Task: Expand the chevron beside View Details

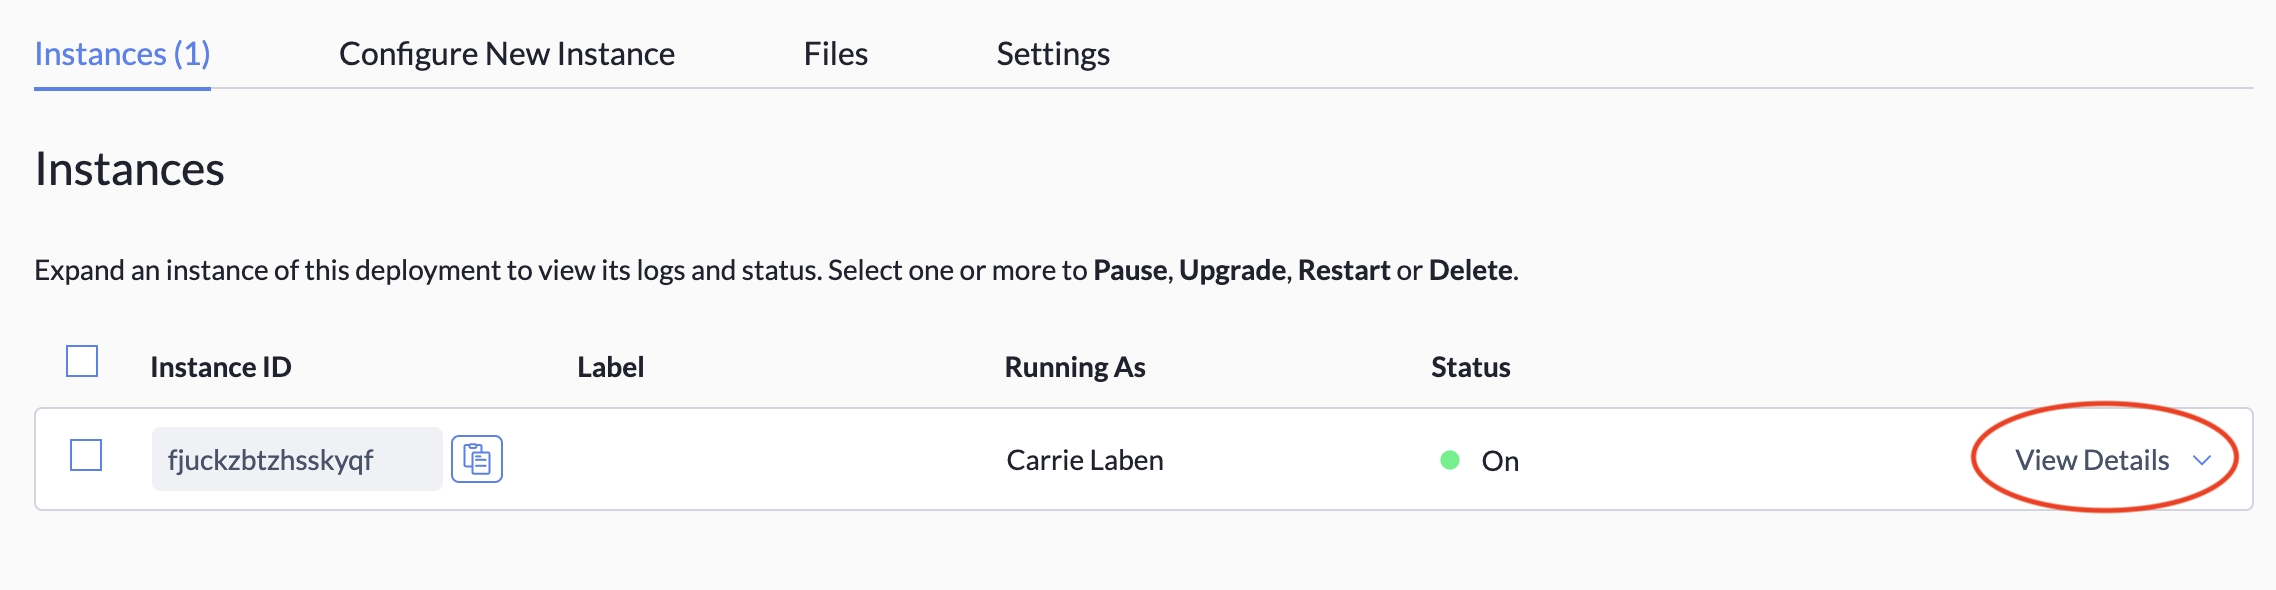Action: (2201, 460)
